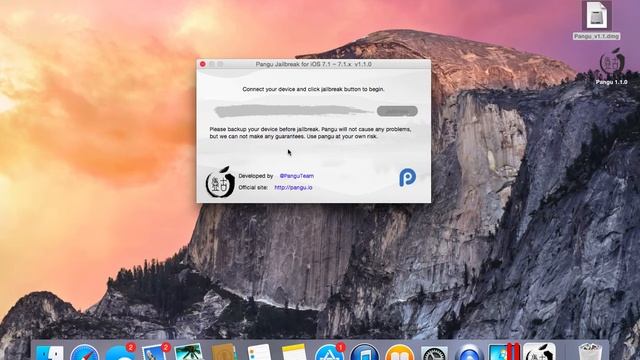The height and width of the screenshot is (360, 640).
Task: Open the Pangu 1.1.0 mounted volume icon
Action: click(x=611, y=67)
